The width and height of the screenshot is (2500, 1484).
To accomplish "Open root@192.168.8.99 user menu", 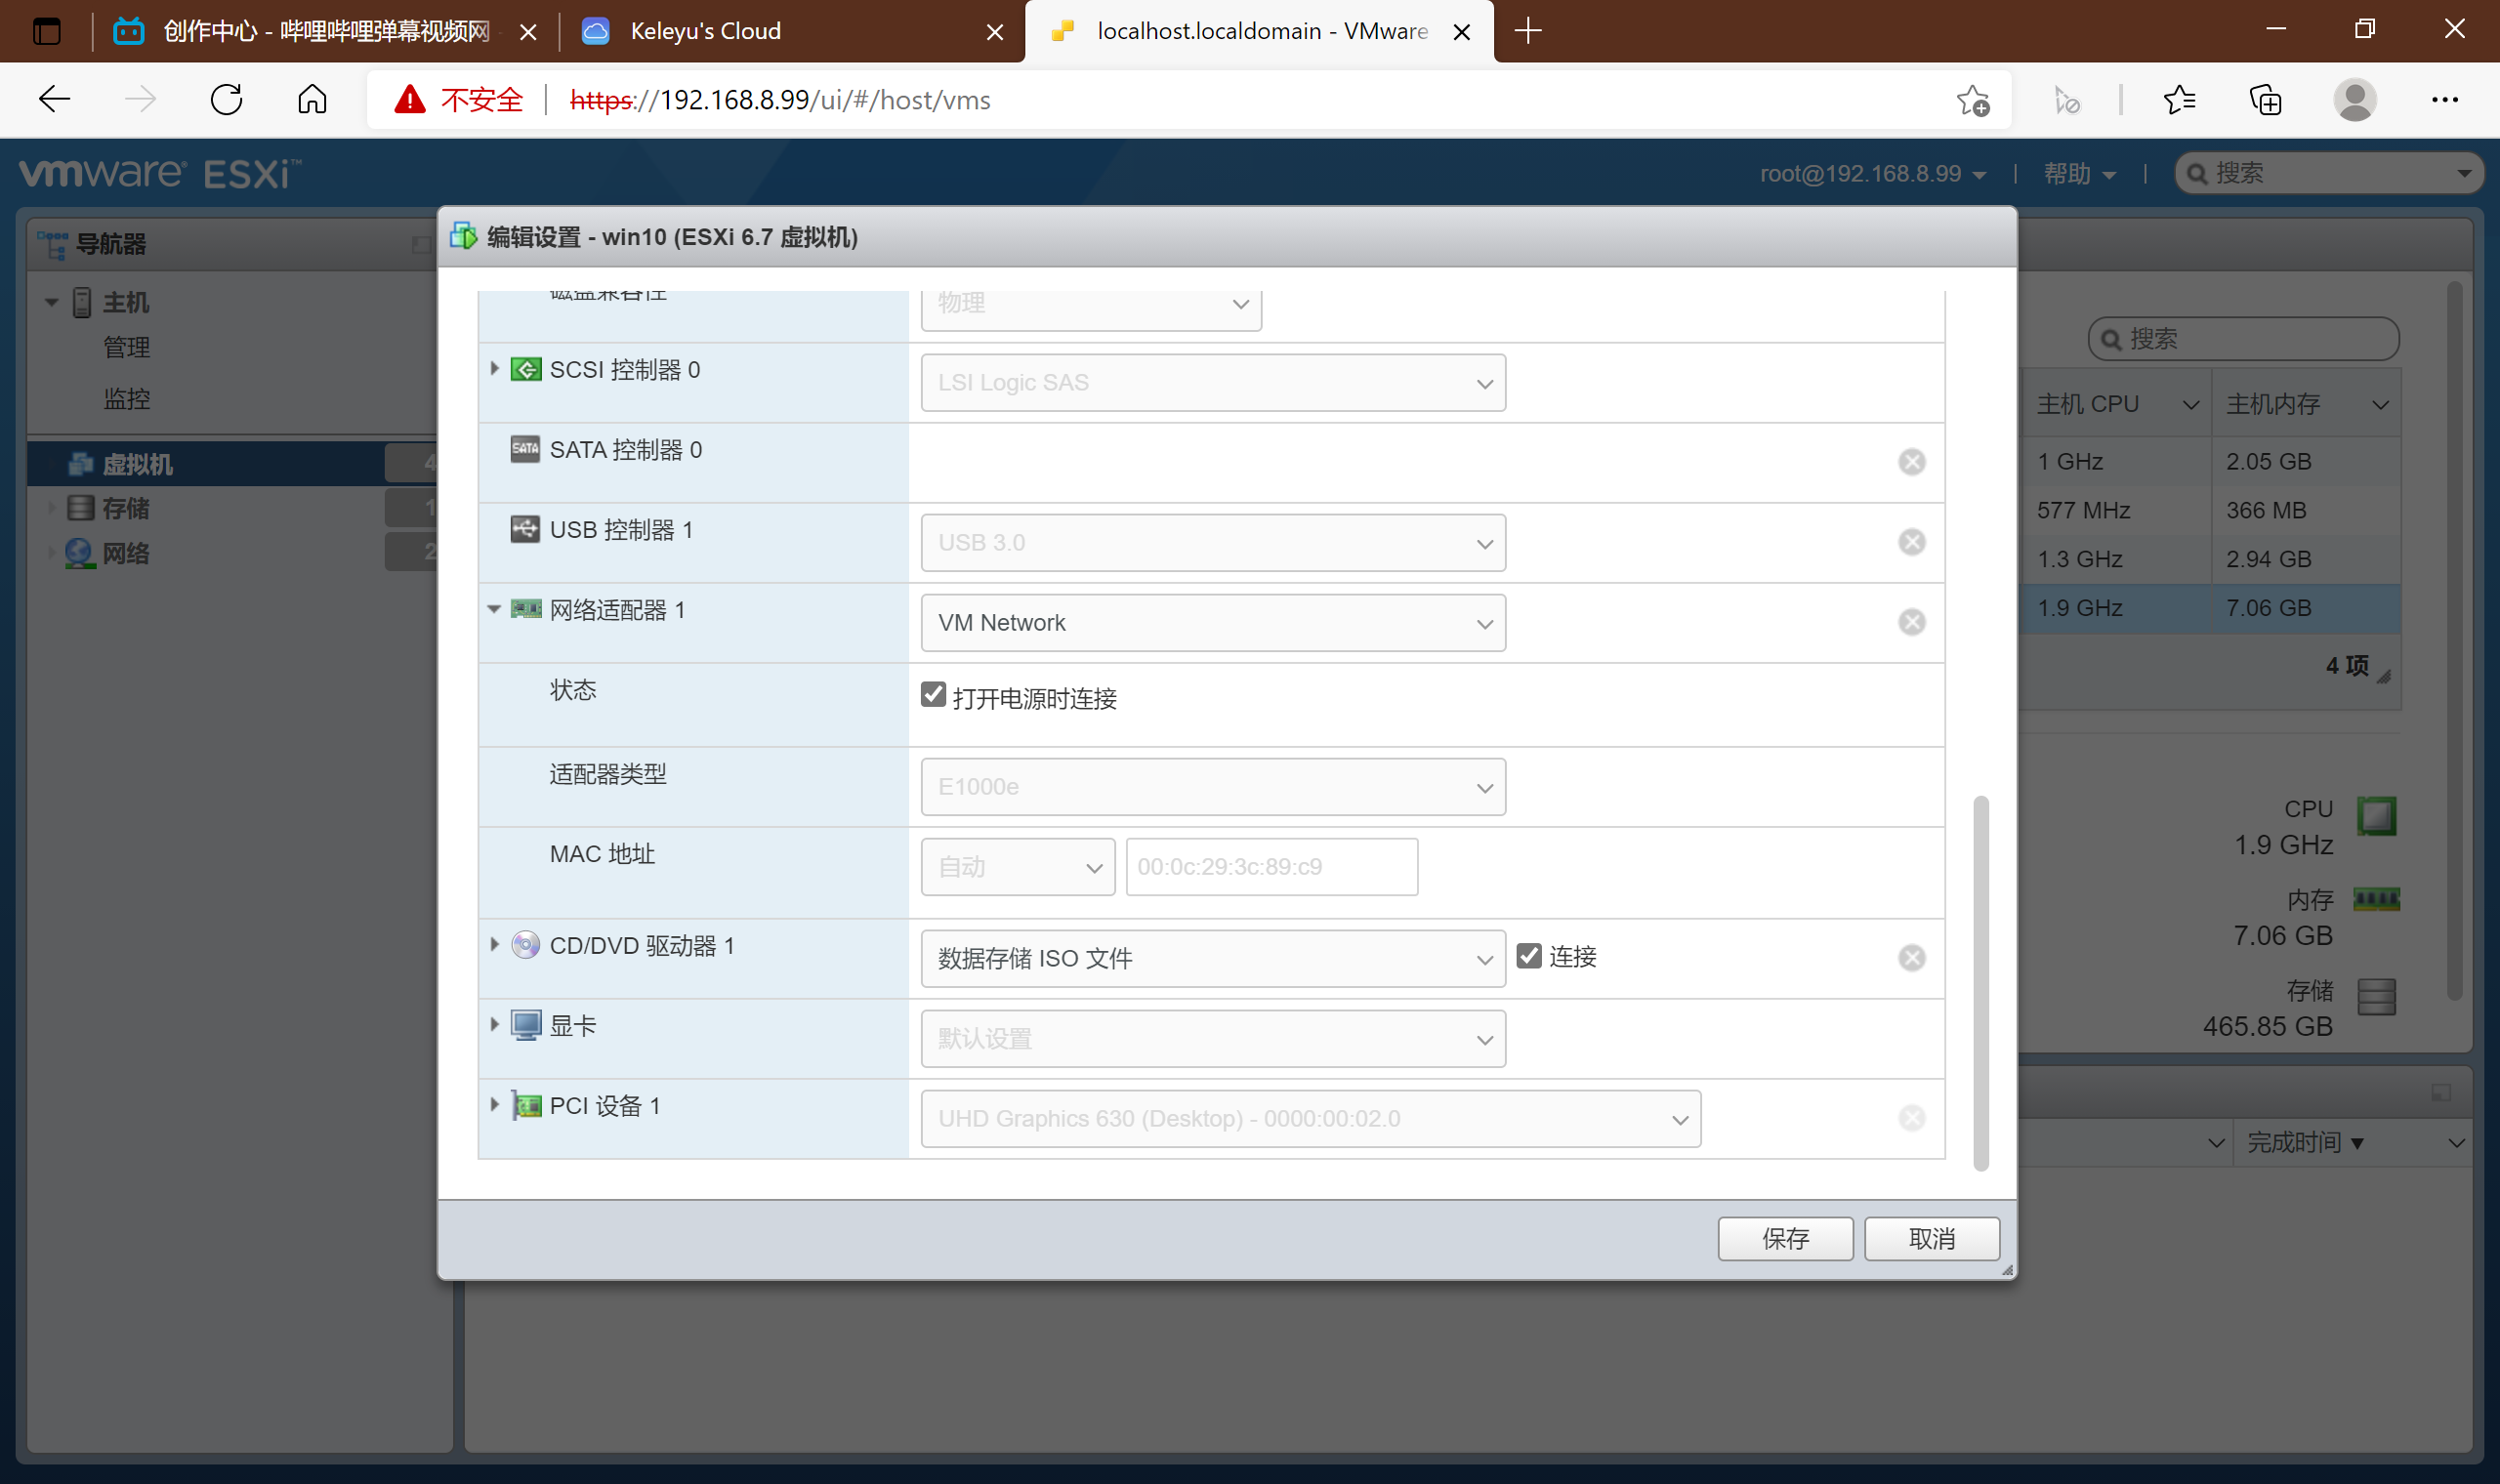I will tap(1873, 174).
